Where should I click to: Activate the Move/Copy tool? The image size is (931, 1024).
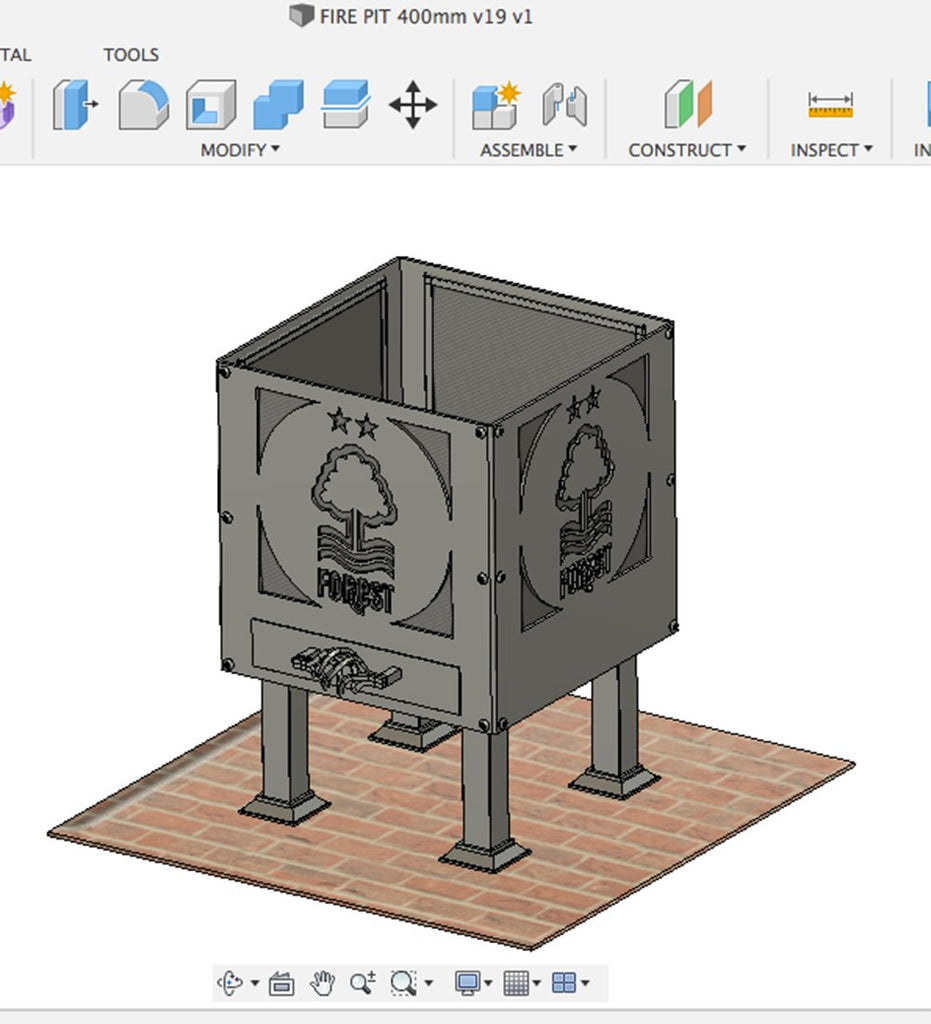[413, 104]
